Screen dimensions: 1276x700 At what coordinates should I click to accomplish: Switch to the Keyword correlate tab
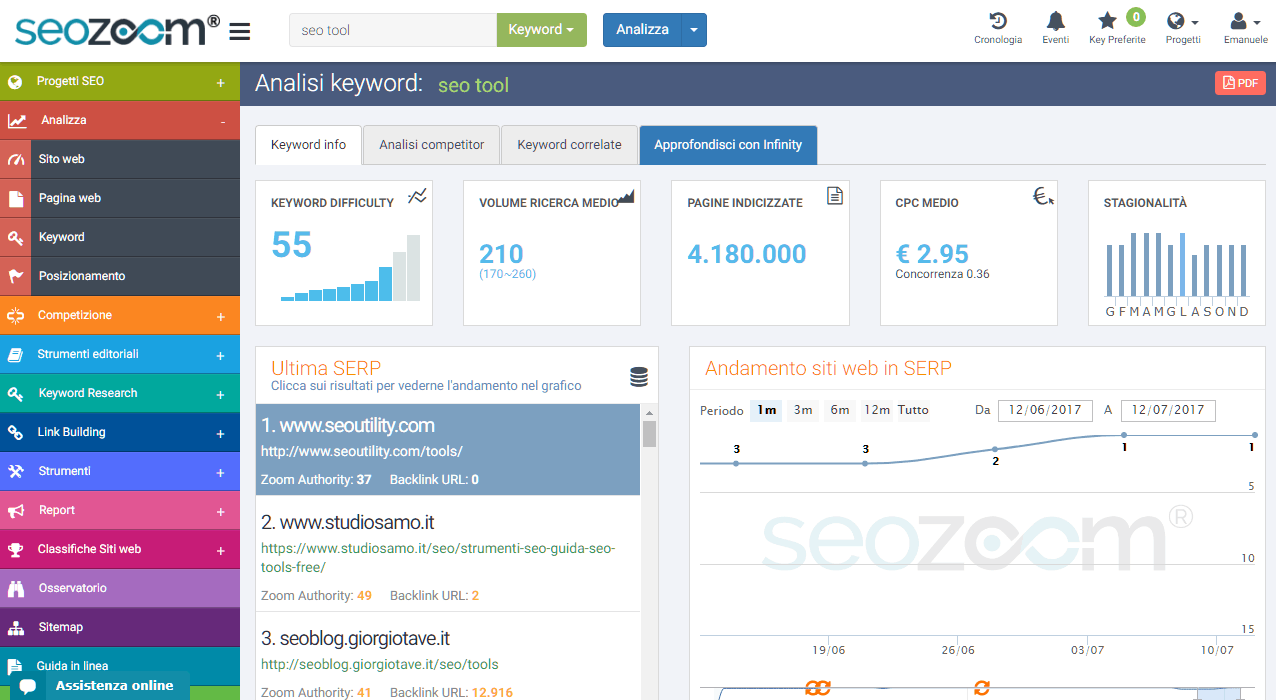pyautogui.click(x=569, y=145)
